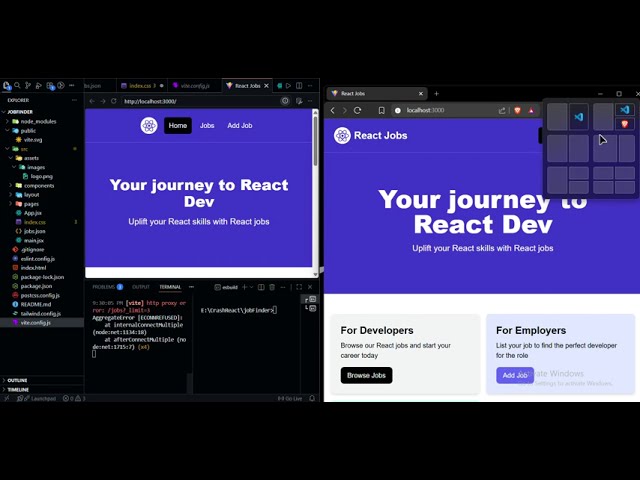Open the Explorer view in VS Code activity bar
The height and width of the screenshot is (480, 640).
[x=7, y=86]
